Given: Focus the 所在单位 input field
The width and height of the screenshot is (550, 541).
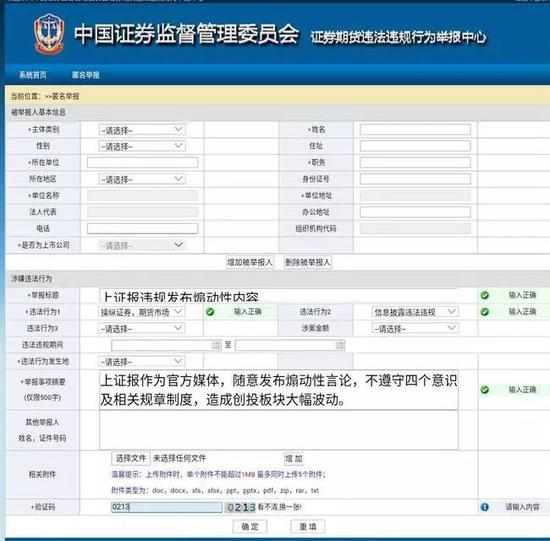Looking at the screenshot, I should pyautogui.click(x=142, y=162).
